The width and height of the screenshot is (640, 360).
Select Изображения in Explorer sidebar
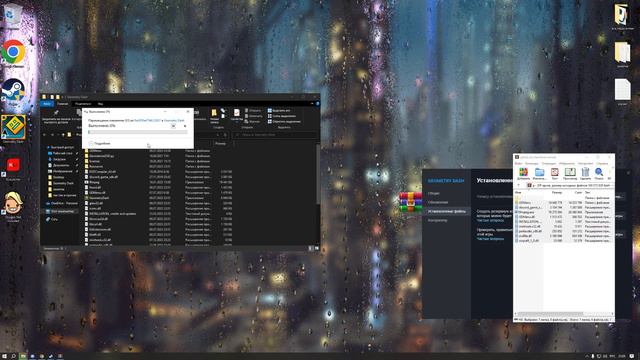62,171
